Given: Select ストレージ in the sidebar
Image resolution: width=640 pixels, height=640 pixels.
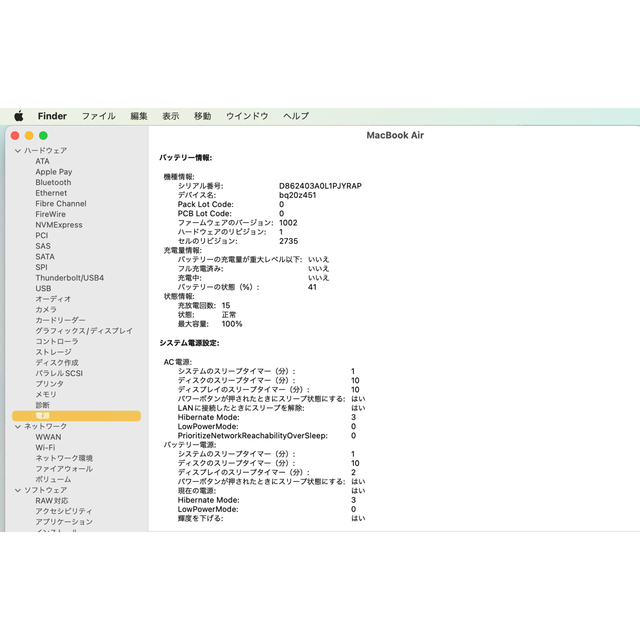Looking at the screenshot, I should coord(53,352).
